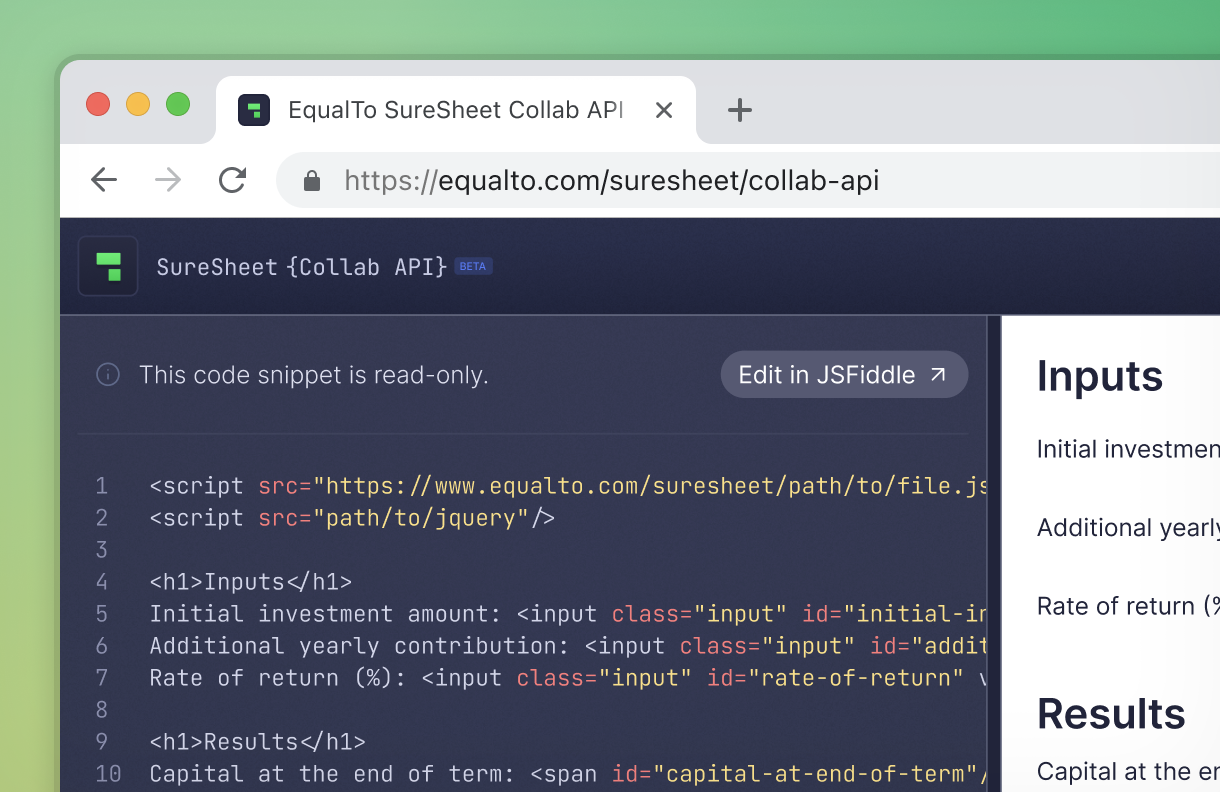Click the <h1>Results</h1> code line
1220x792 pixels.
(258, 742)
